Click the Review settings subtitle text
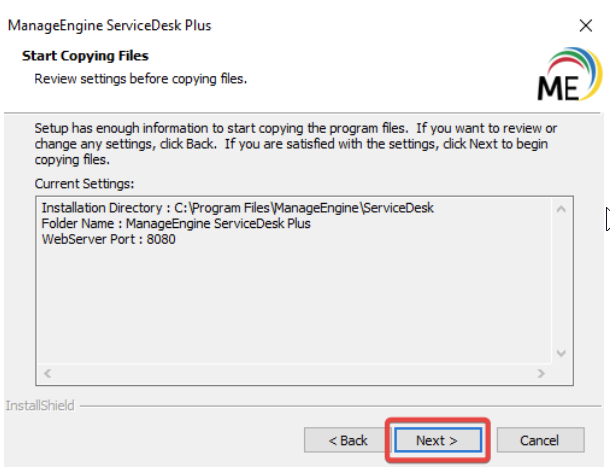610x471 pixels. 140,78
